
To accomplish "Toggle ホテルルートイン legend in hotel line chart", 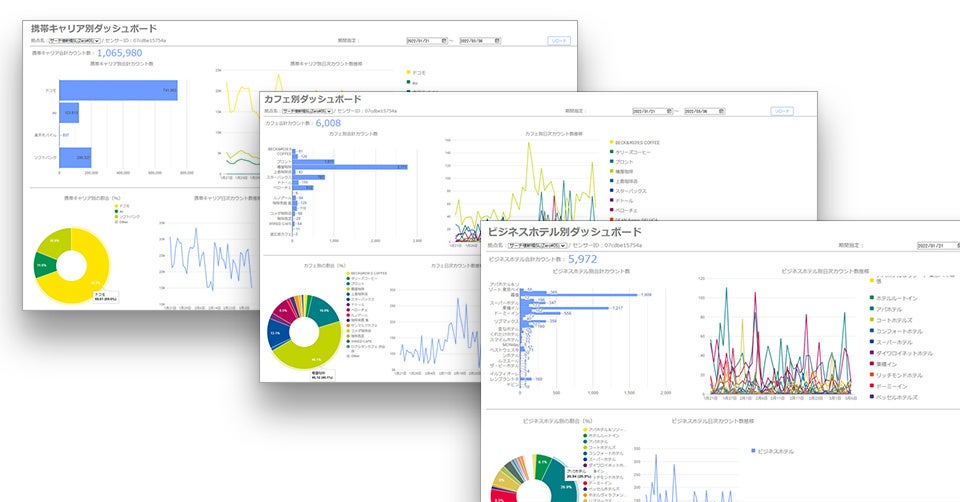I will [x=894, y=299].
